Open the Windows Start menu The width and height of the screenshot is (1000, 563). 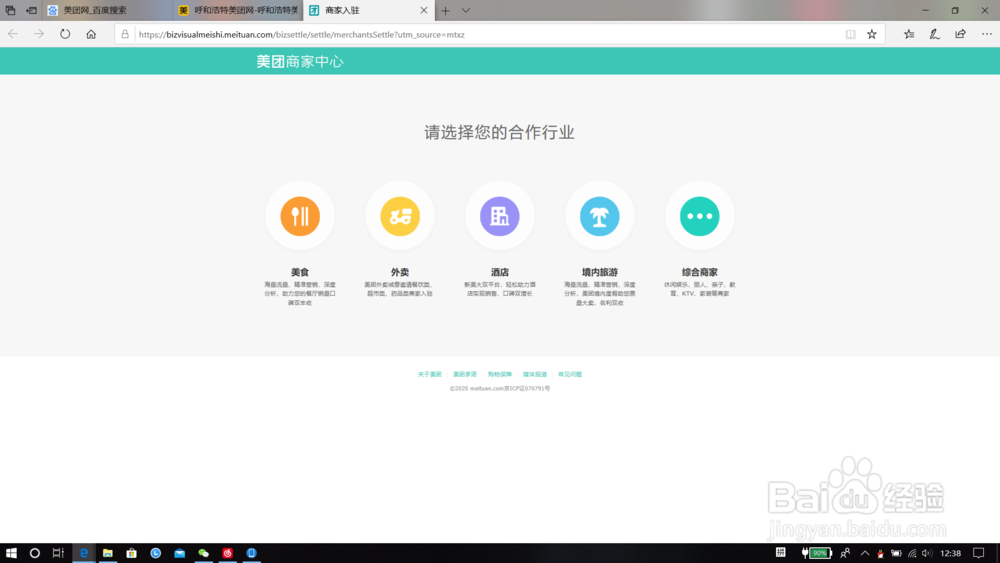(11, 553)
